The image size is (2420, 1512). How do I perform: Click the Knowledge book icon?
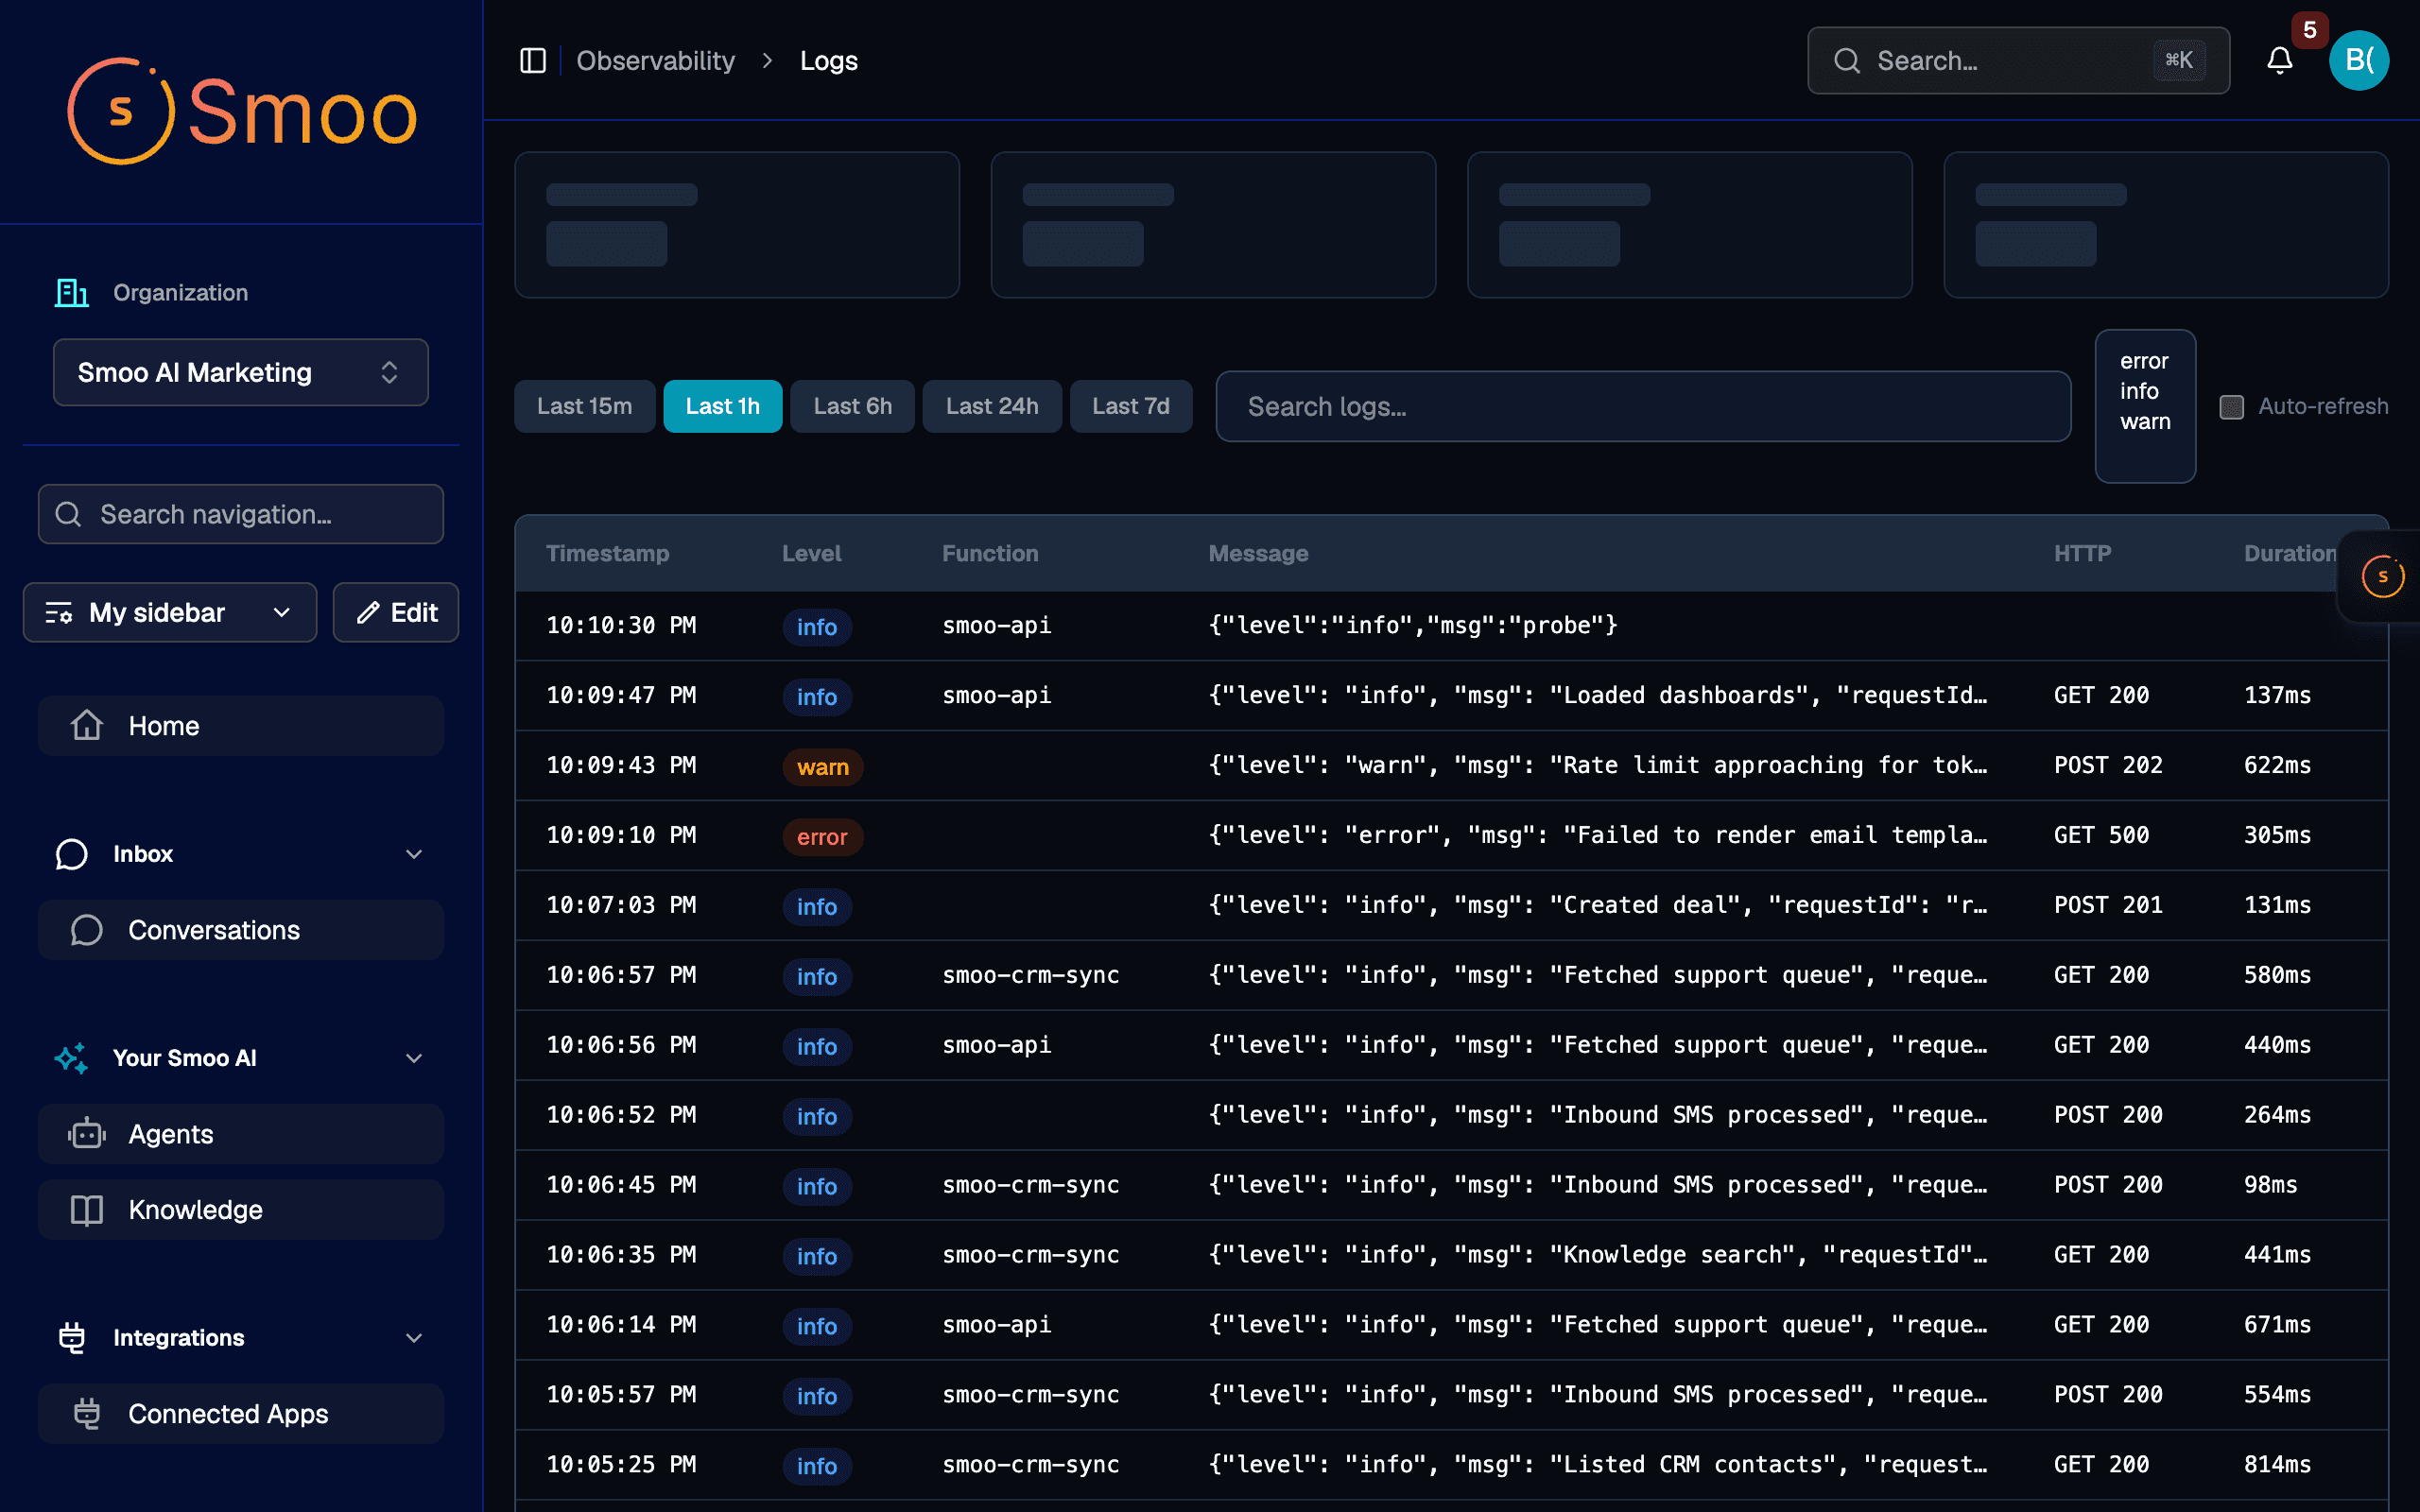click(87, 1209)
